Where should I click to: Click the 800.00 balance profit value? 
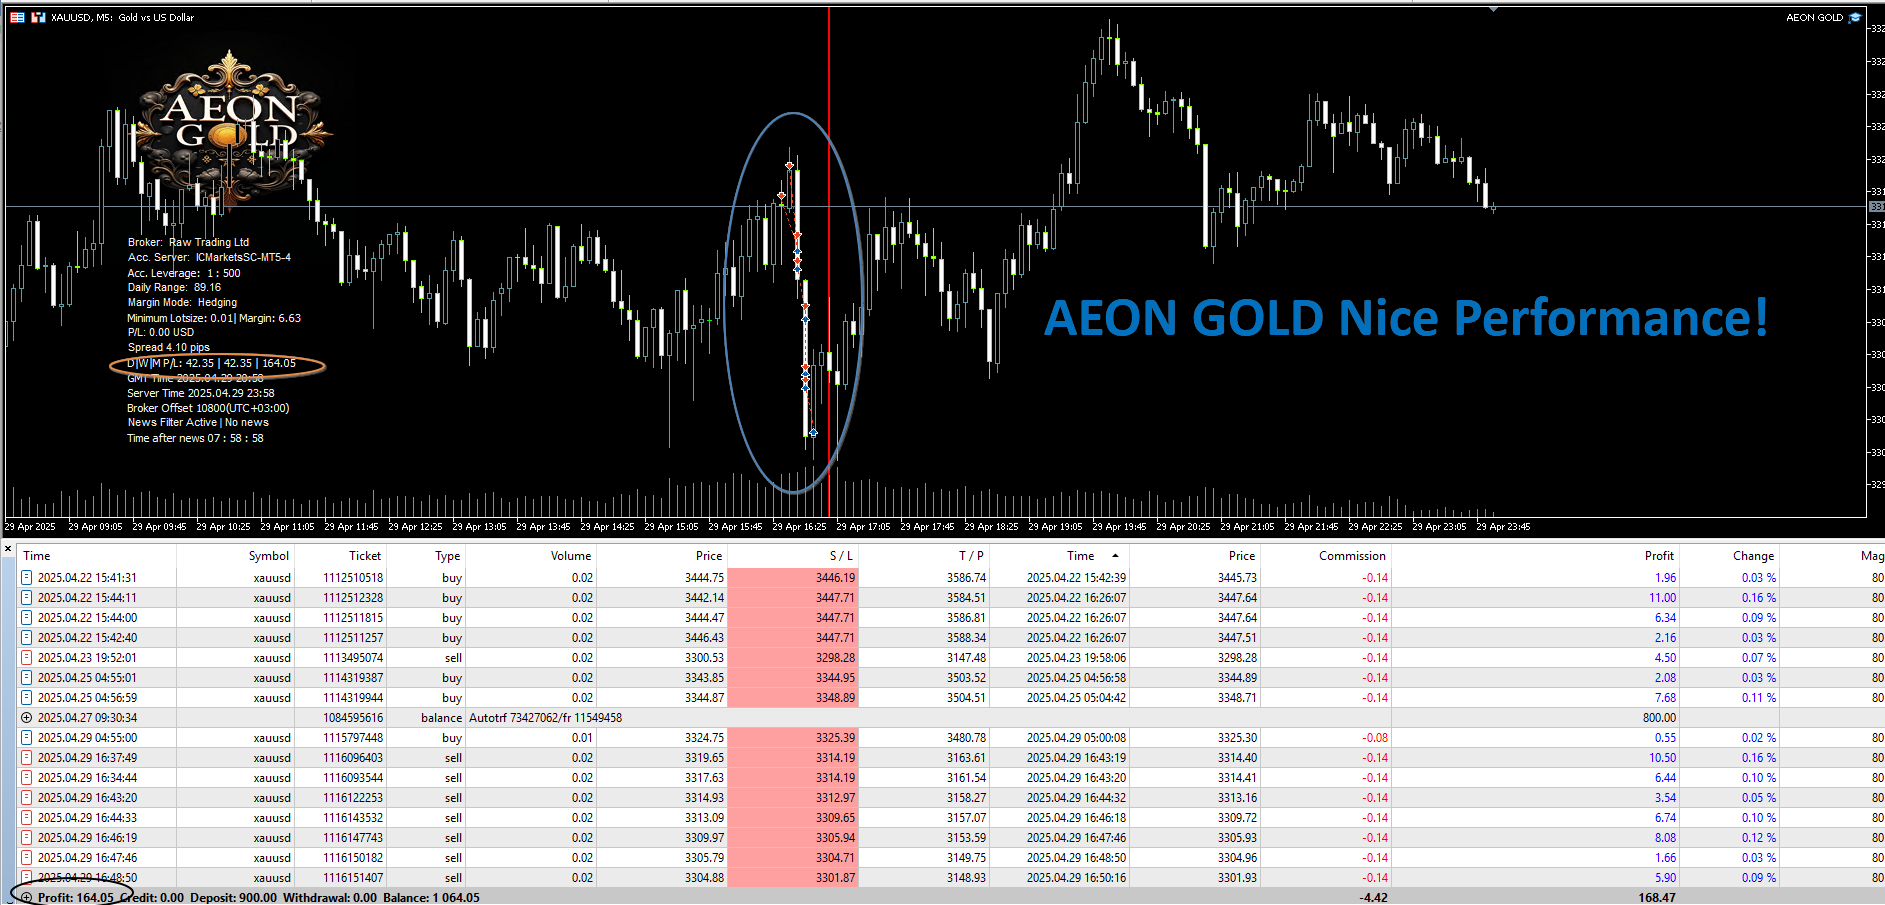coord(1659,718)
